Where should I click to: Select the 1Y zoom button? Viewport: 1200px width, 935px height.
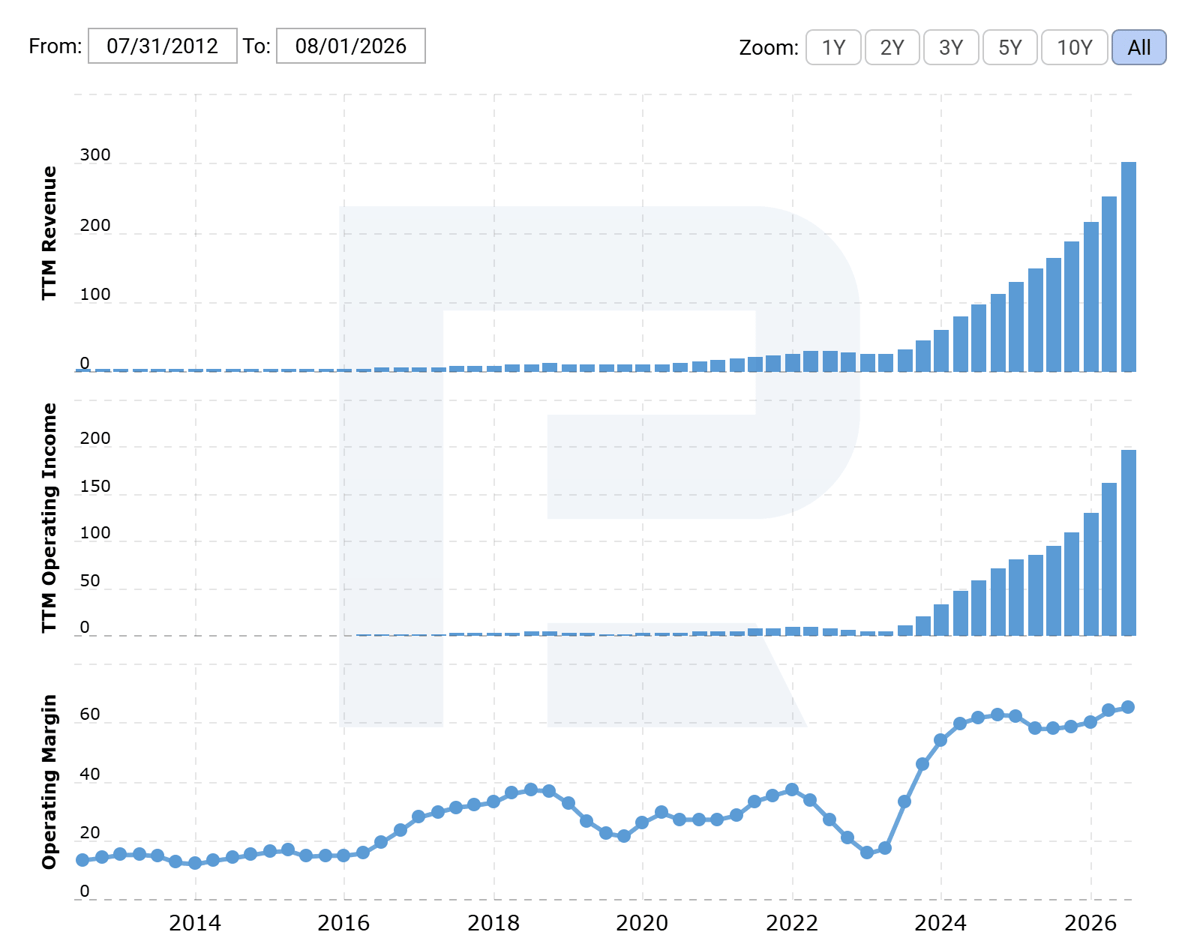coord(833,47)
